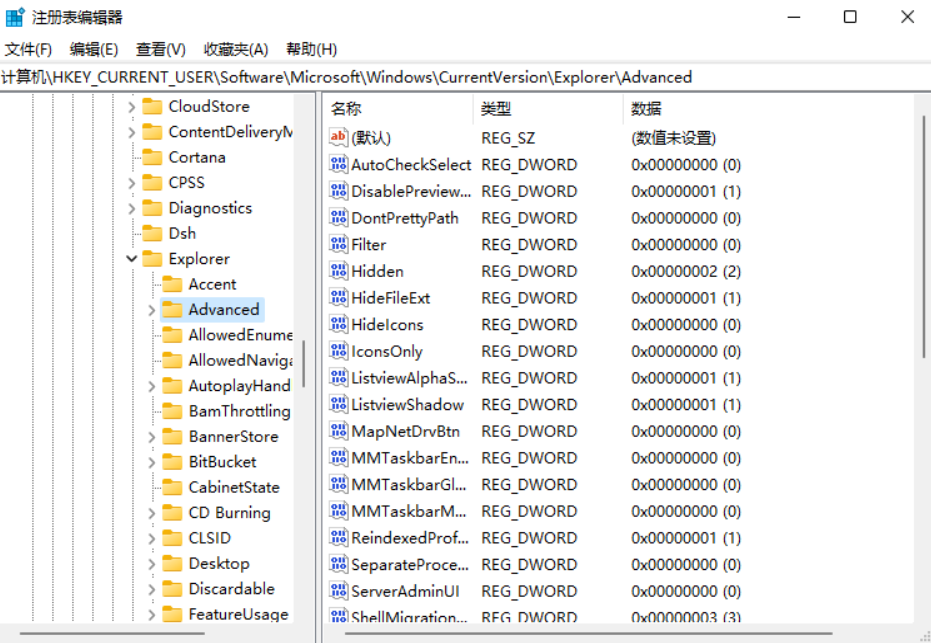The width and height of the screenshot is (931, 643).
Task: Click the DWORD icon next to Hidden
Action: pyautogui.click(x=338, y=271)
